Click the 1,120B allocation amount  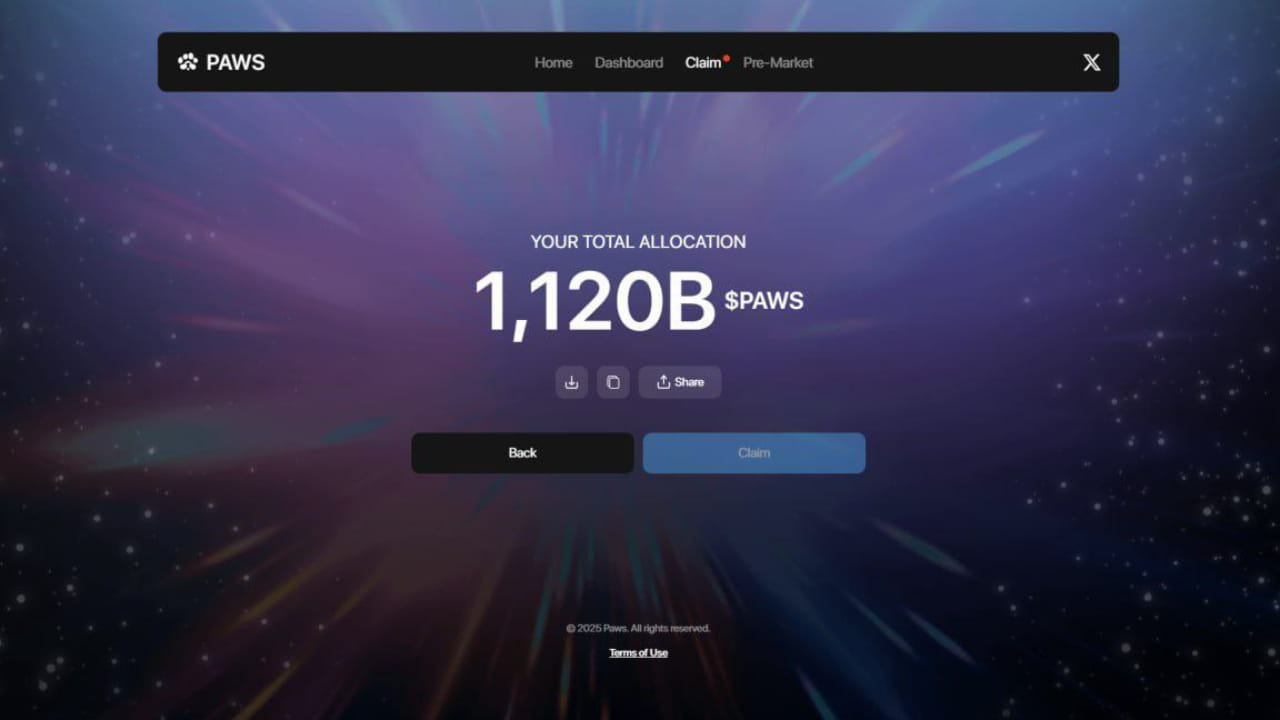click(x=594, y=302)
